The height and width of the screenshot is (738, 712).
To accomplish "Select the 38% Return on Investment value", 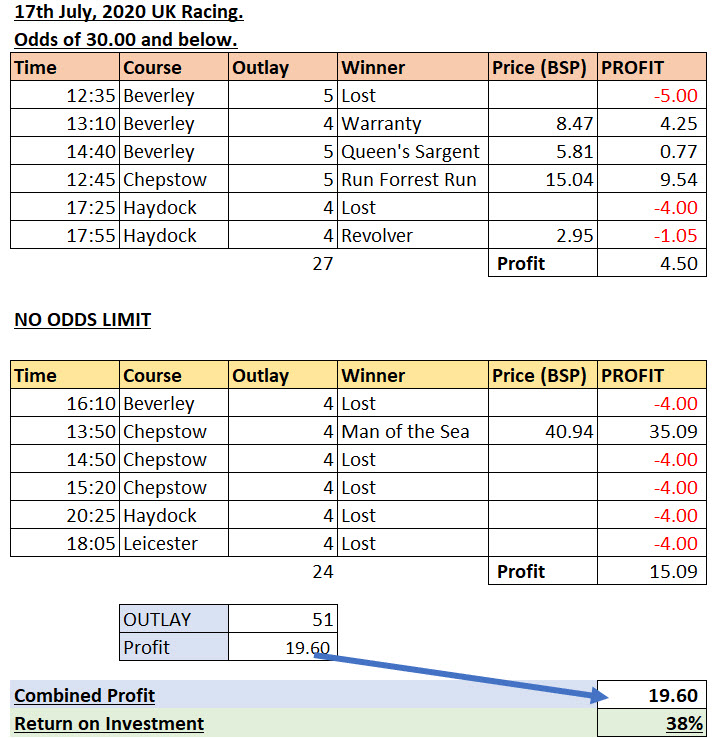I will pyautogui.click(x=684, y=723).
